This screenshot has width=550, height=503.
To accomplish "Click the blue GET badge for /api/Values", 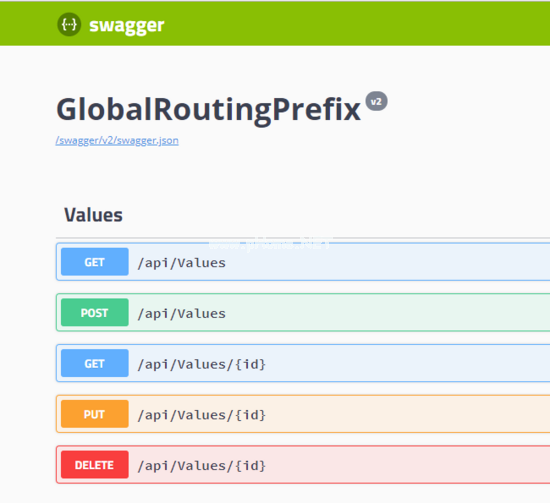I will [95, 262].
